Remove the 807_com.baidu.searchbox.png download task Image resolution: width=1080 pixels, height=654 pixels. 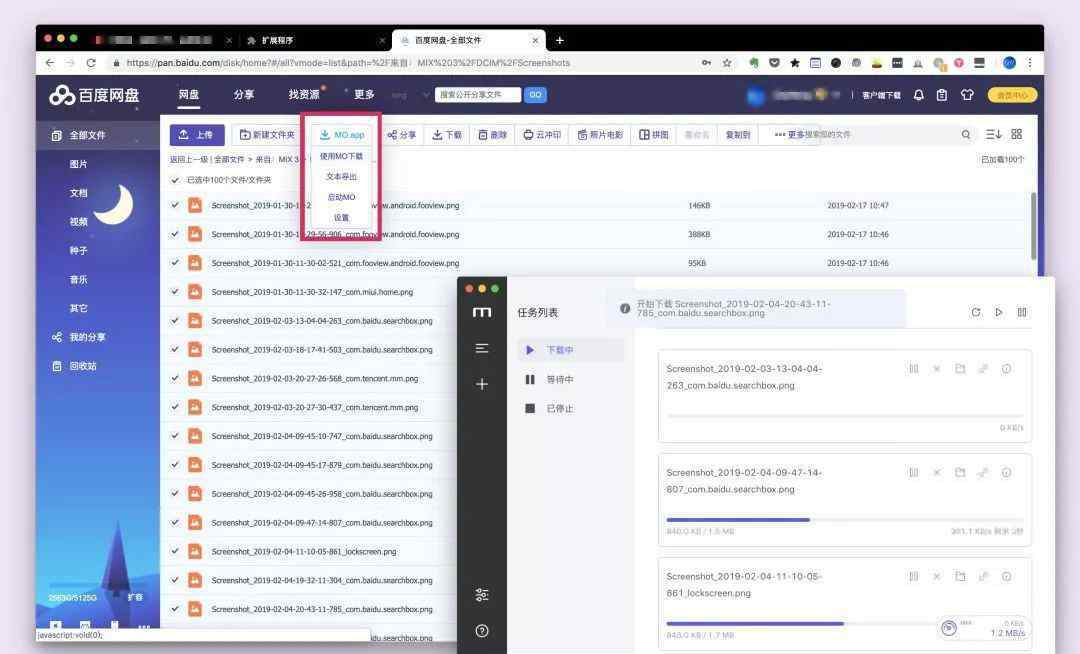click(x=937, y=473)
